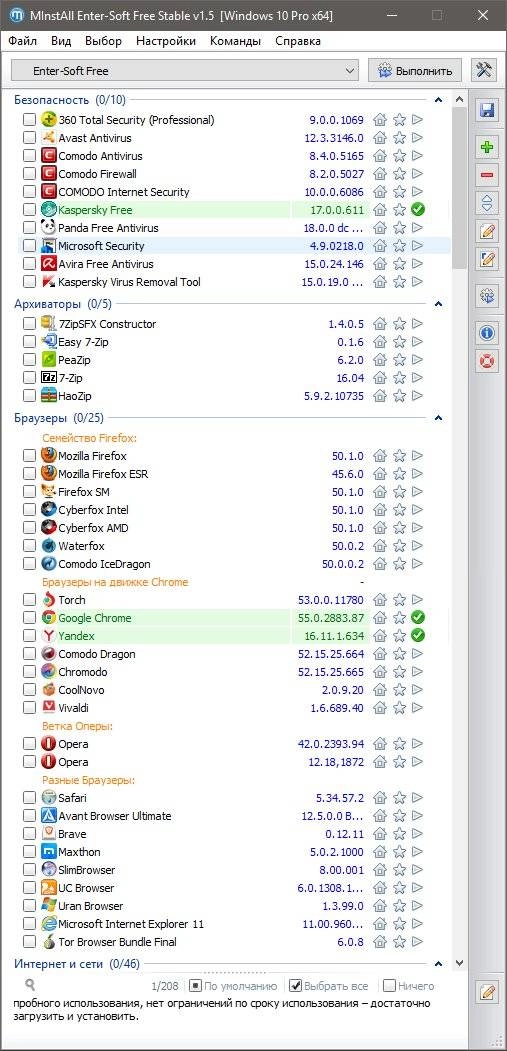Click the edit note (pencil) sidebar icon
Image resolution: width=507 pixels, height=1051 pixels.
(487, 231)
